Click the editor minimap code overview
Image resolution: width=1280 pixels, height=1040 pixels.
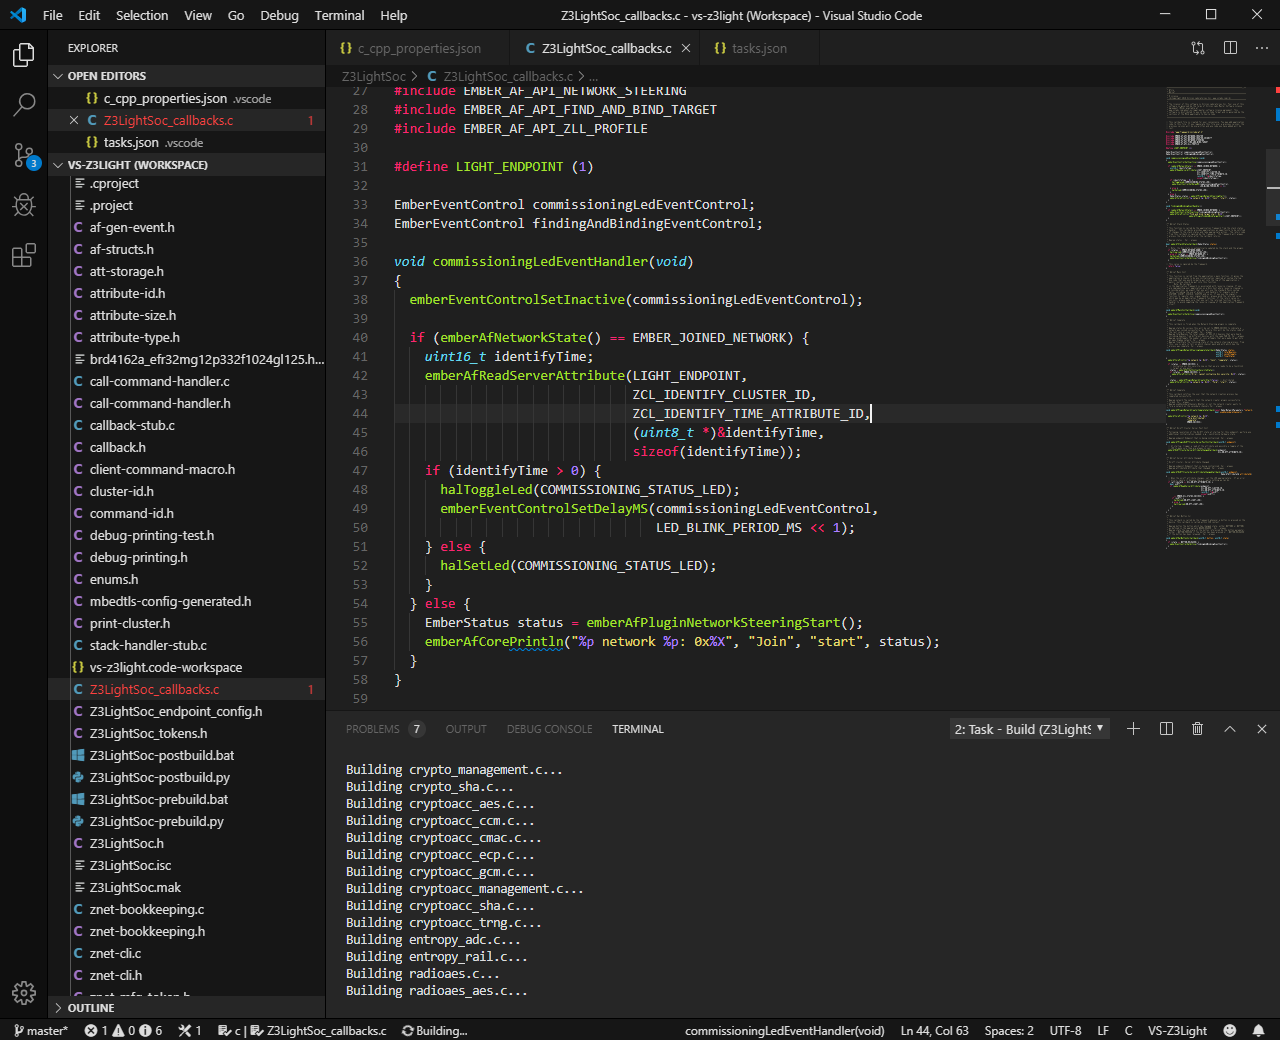1214,320
